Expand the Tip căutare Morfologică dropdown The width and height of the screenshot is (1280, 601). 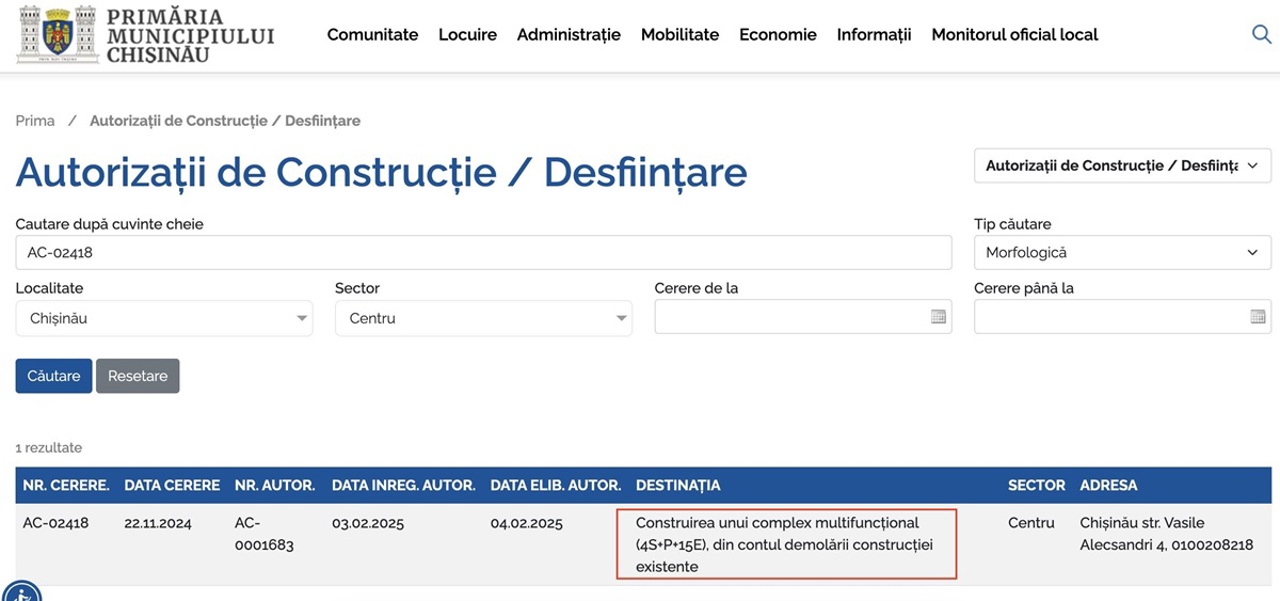(1123, 253)
